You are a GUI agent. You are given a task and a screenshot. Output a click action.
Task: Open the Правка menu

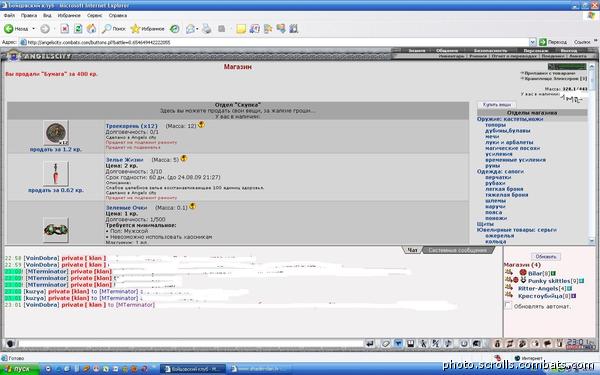coord(29,16)
